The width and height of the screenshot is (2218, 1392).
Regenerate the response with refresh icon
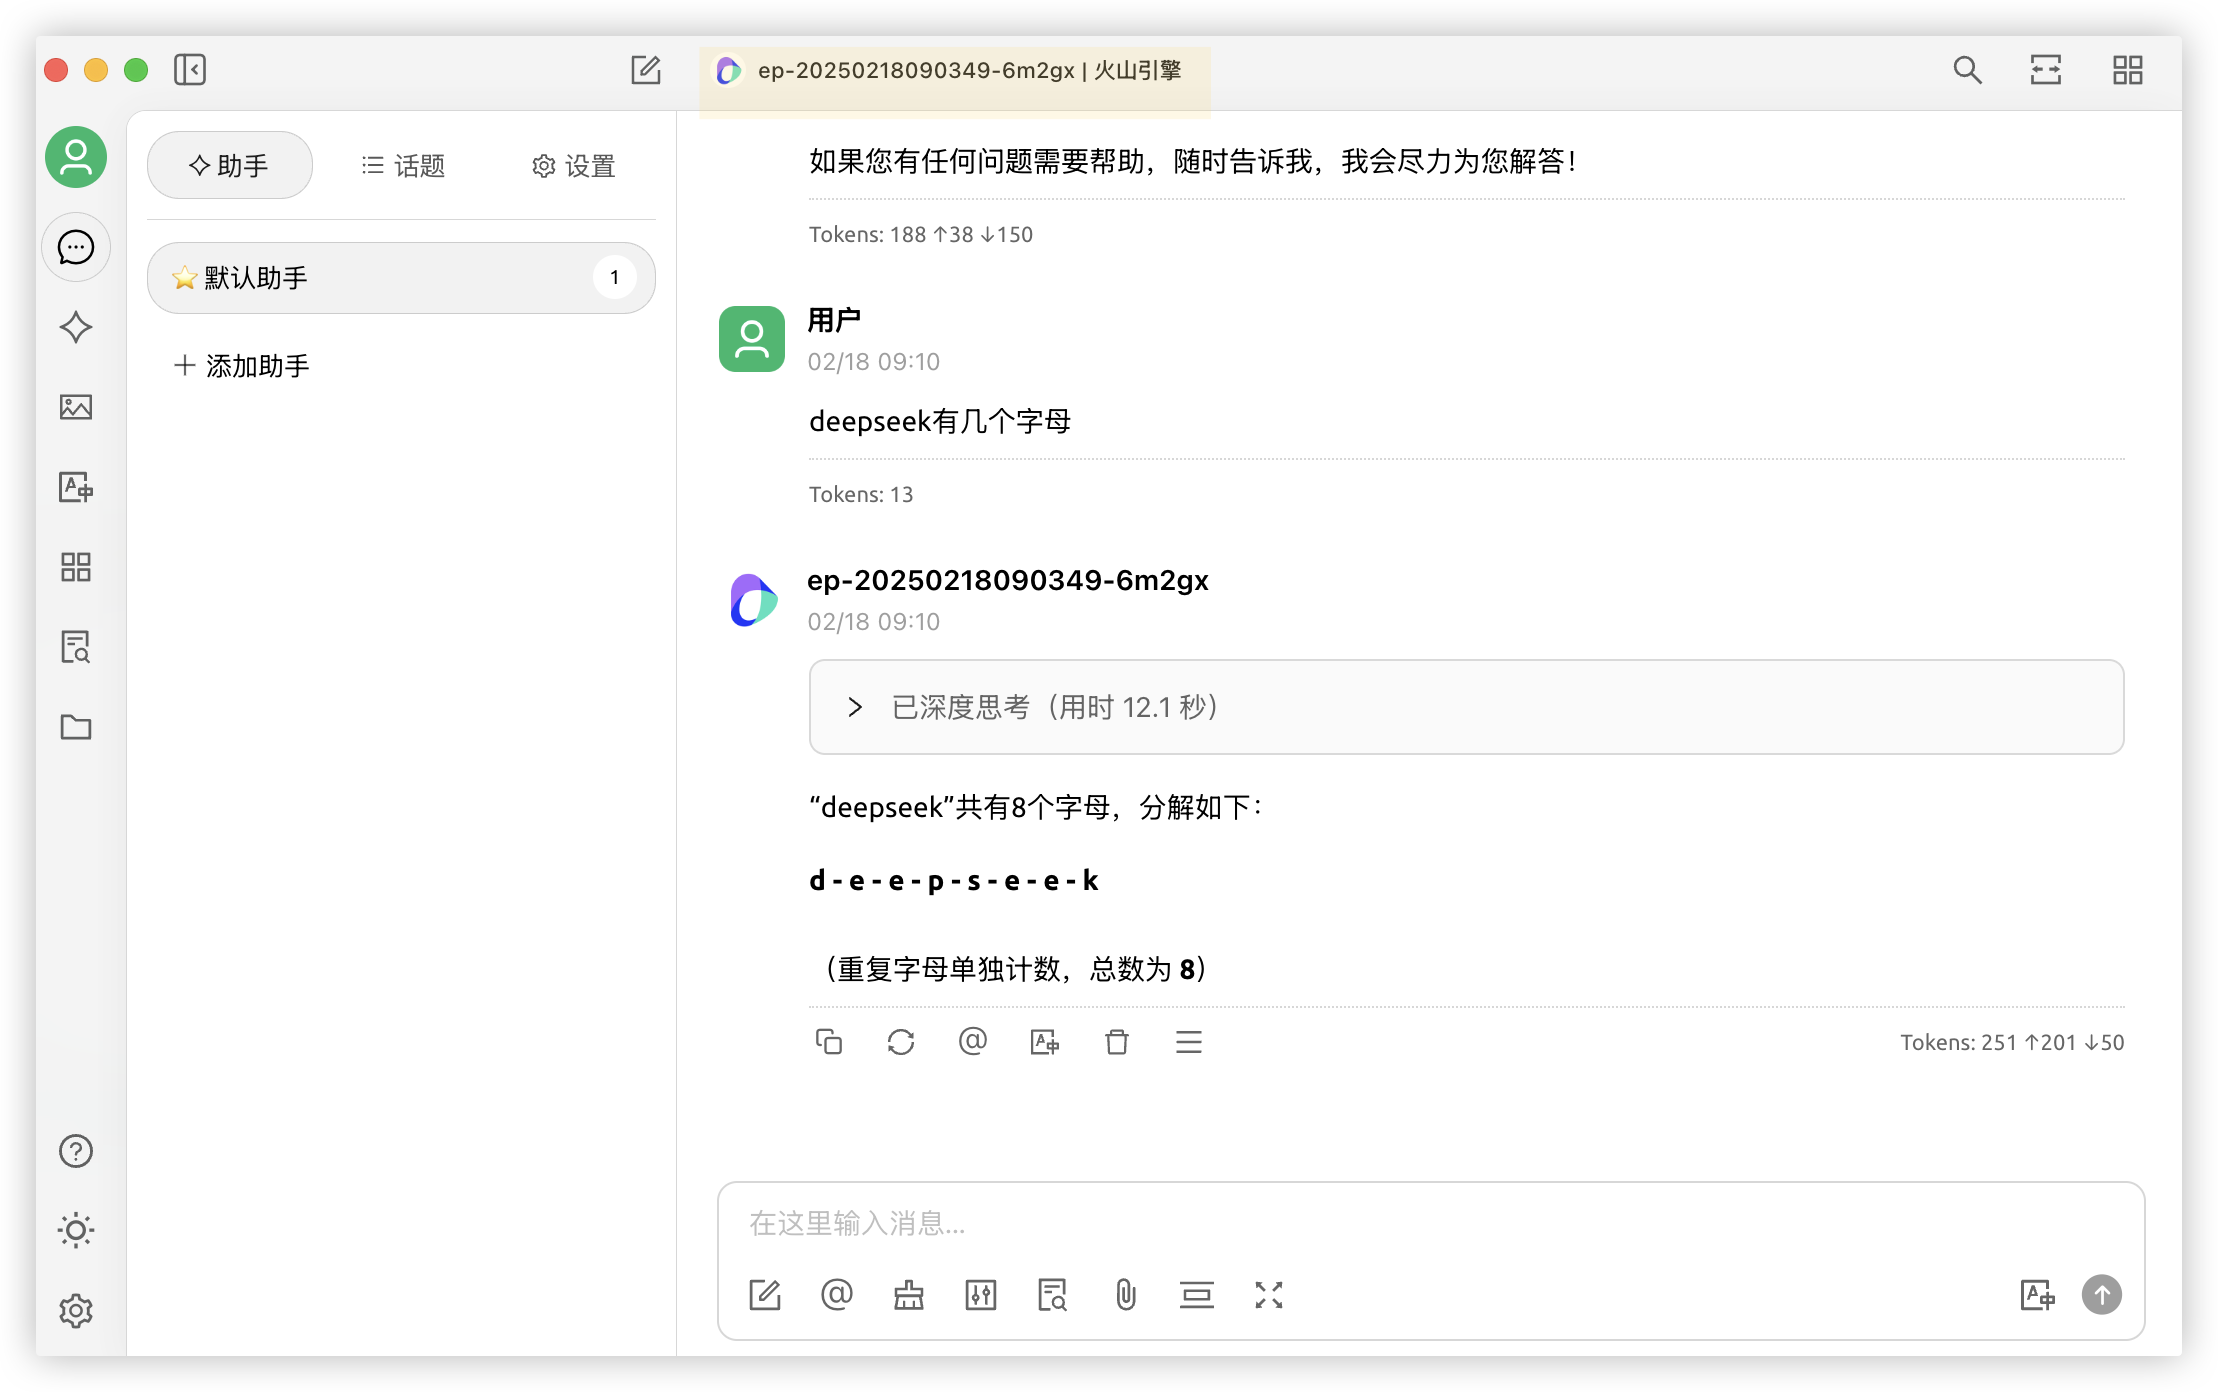click(x=900, y=1042)
